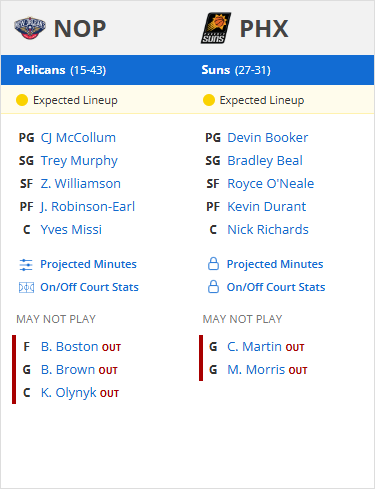Open the Suns On/Off Court Stats link

pos(276,287)
